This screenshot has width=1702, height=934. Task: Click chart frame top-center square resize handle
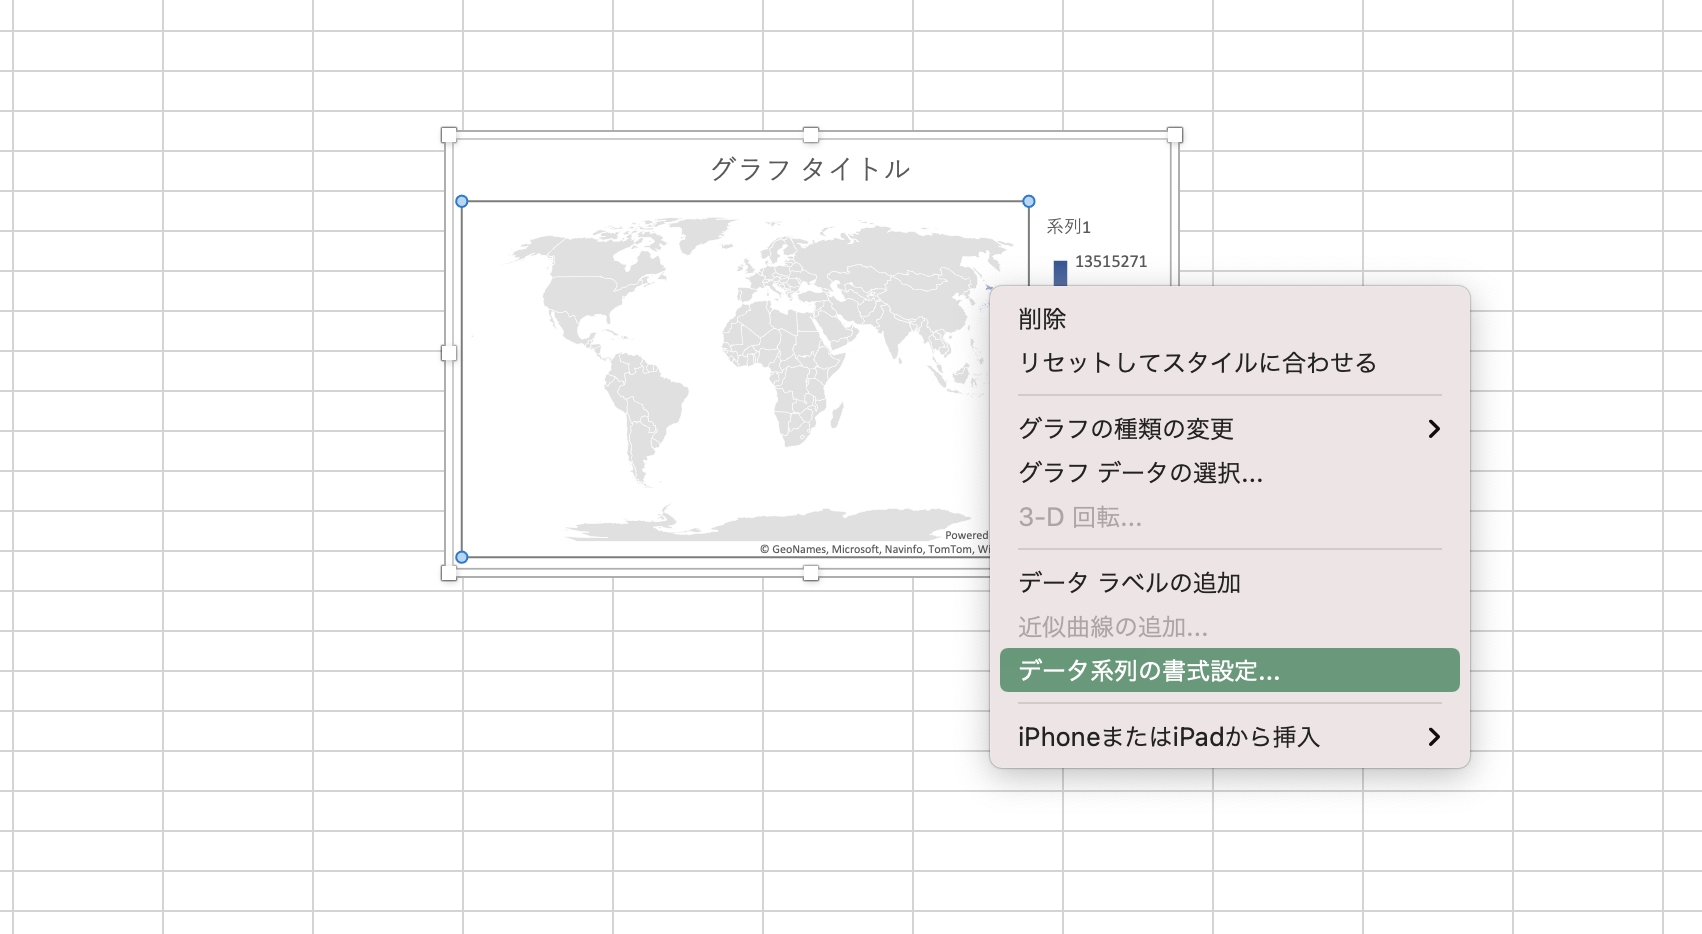coord(811,135)
